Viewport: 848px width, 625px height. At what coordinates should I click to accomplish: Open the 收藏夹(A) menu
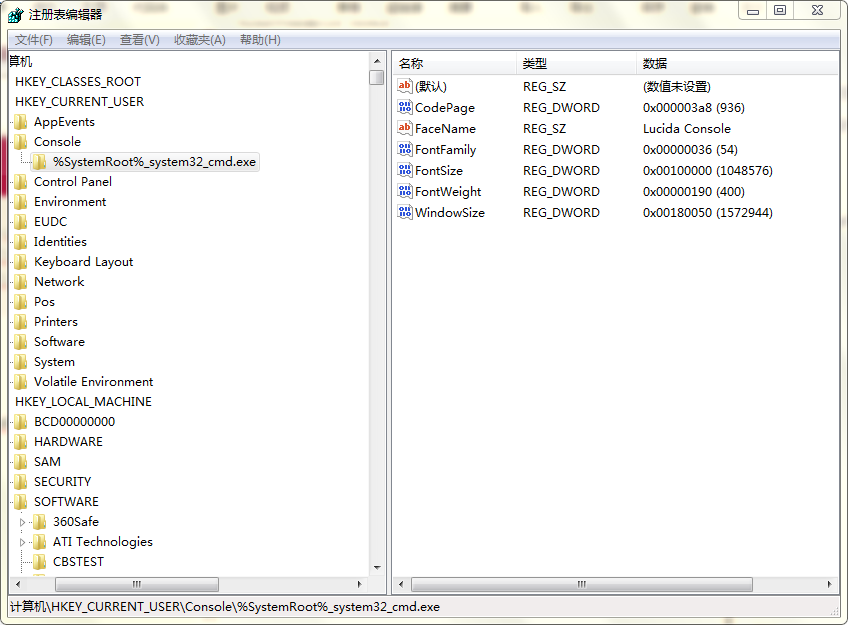coord(200,39)
